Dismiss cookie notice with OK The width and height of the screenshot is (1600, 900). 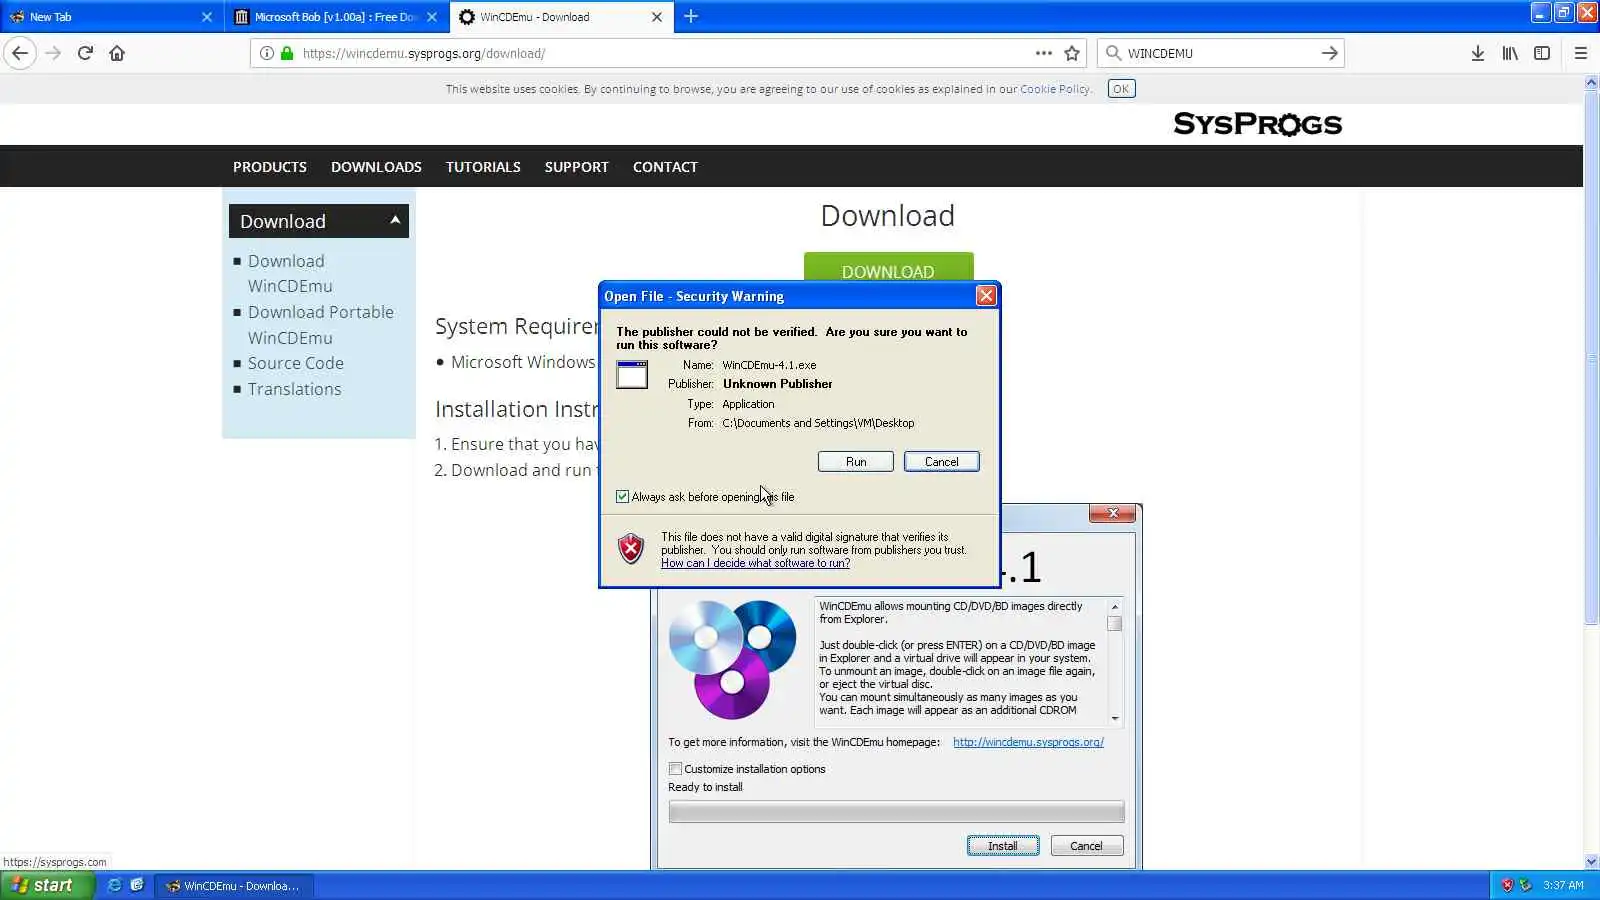1121,89
